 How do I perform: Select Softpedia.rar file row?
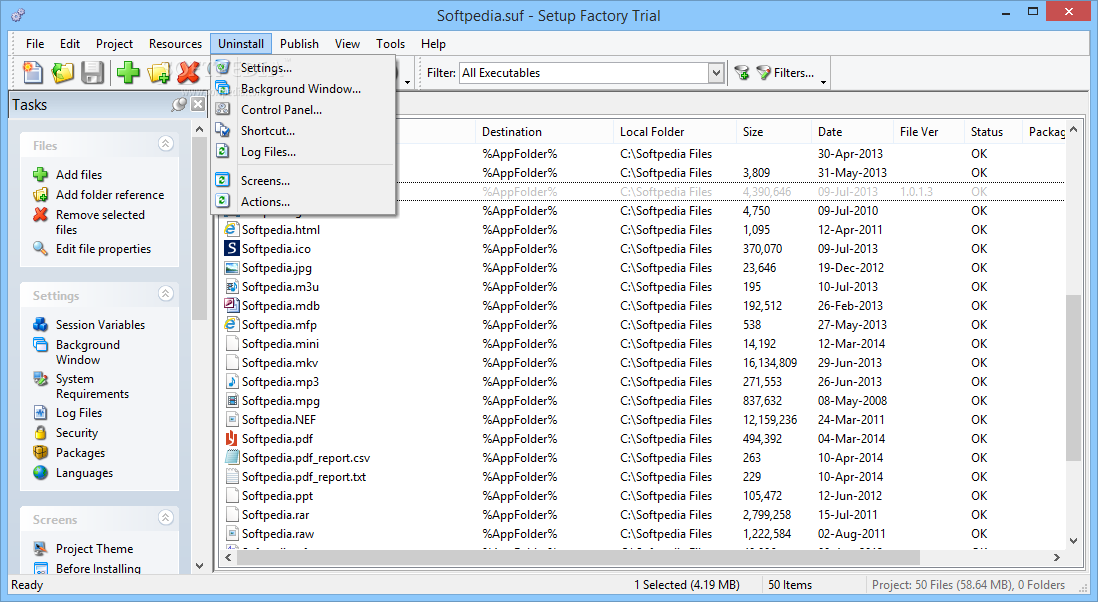coord(643,514)
